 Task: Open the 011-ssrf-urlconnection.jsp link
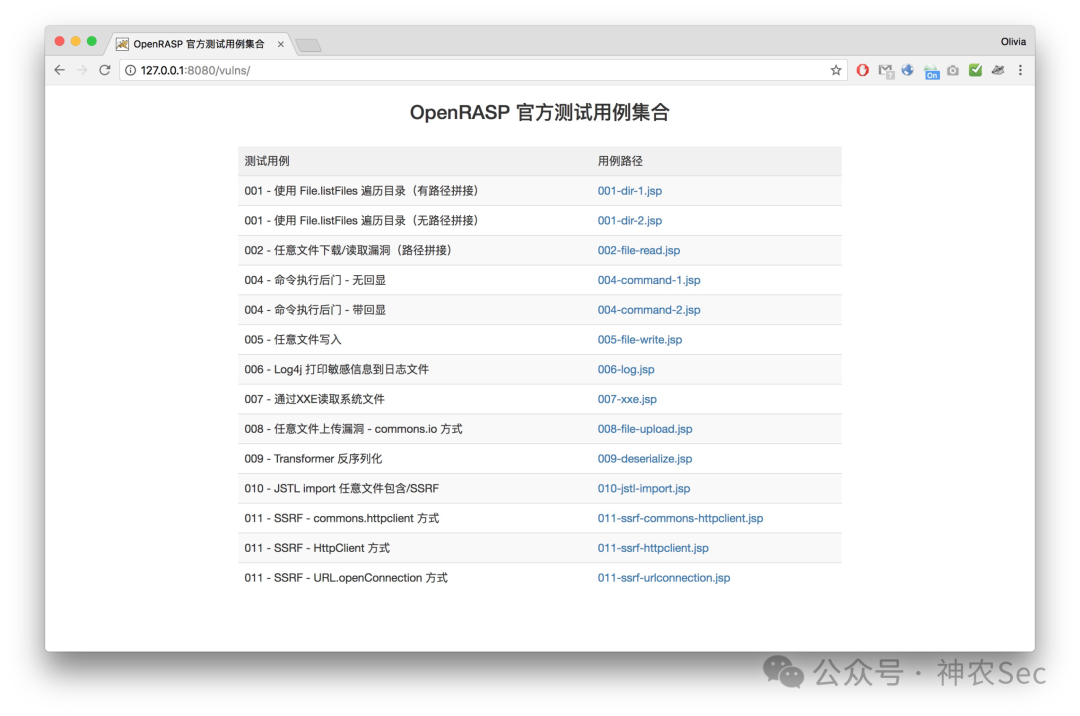663,578
